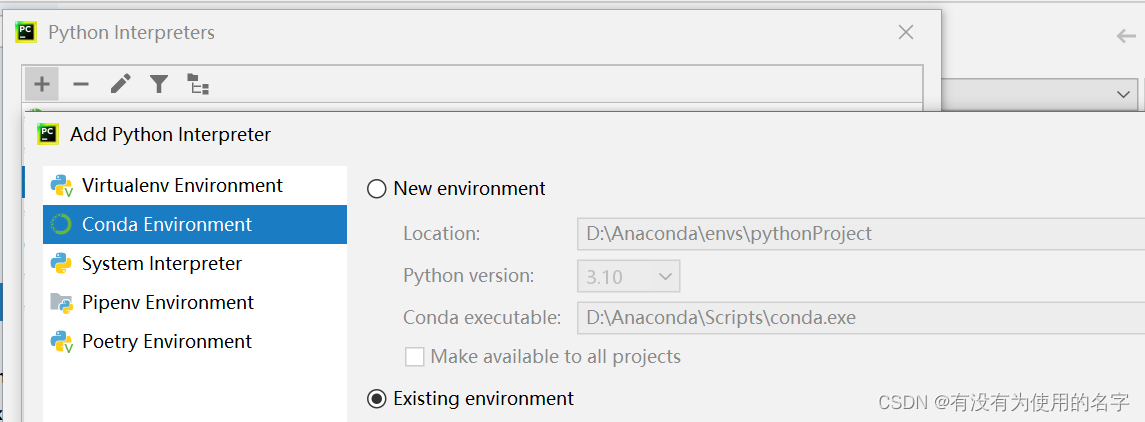This screenshot has width=1145, height=422.
Task: Click the PyCharm icon in the Add Python Interpreter title
Action: click(48, 134)
